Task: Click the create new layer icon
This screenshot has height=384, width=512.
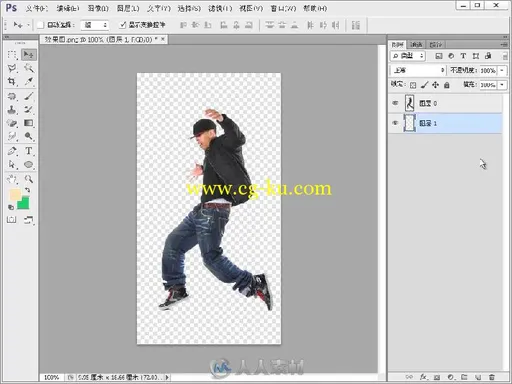Action: click(478, 377)
